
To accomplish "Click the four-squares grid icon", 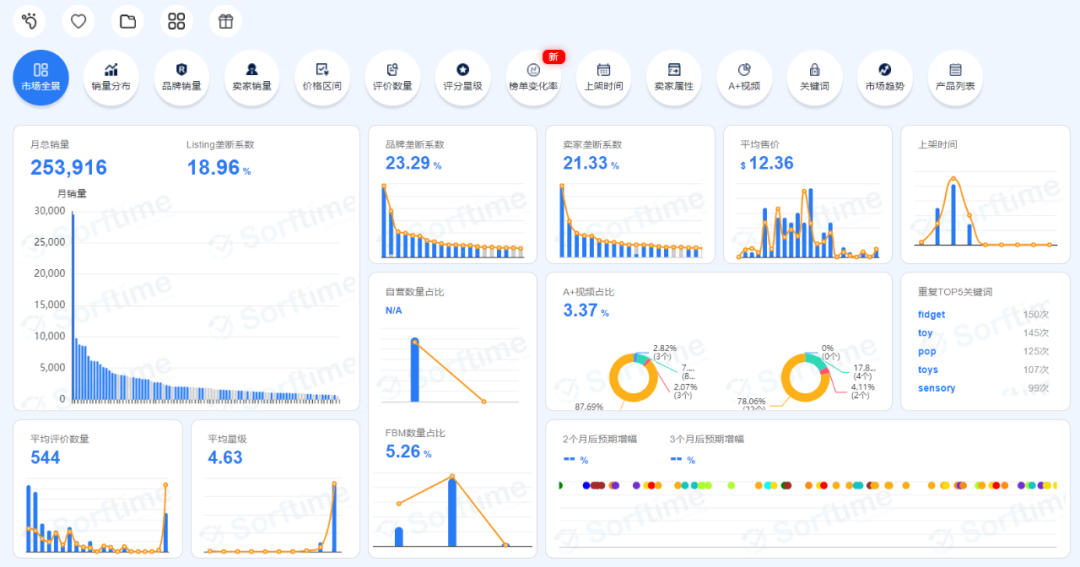I will coord(176,21).
